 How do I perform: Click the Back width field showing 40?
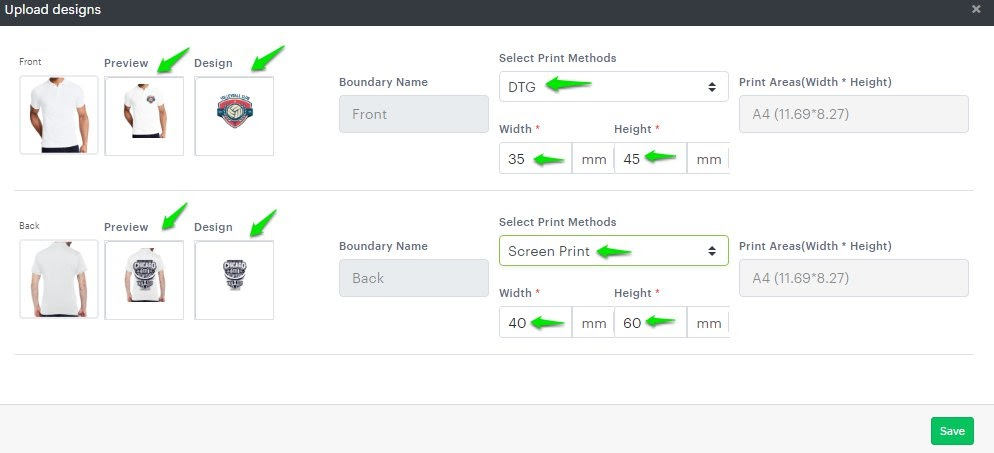coord(535,322)
